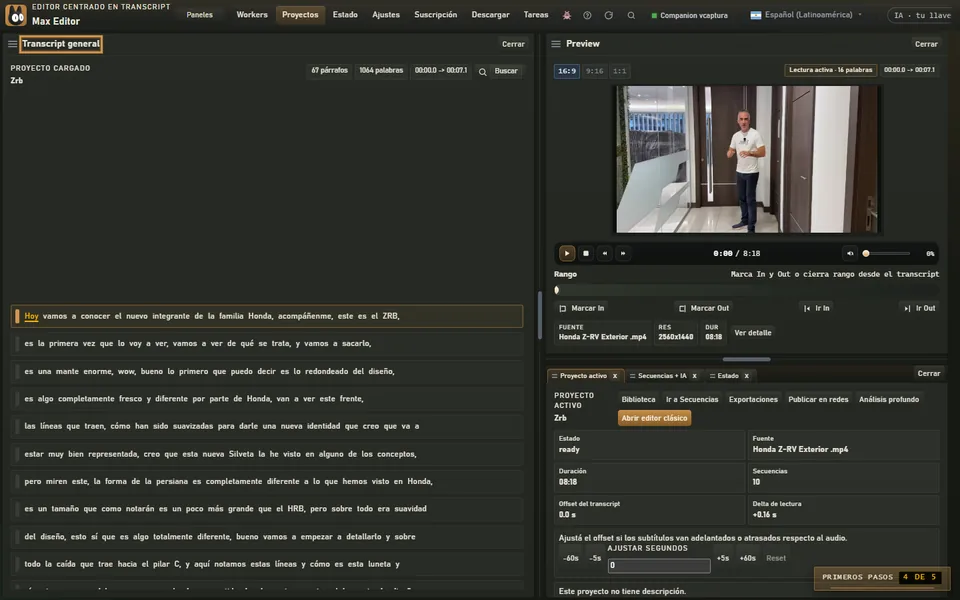Close the Proyecto activo tab
This screenshot has height=600, width=960.
[615, 376]
